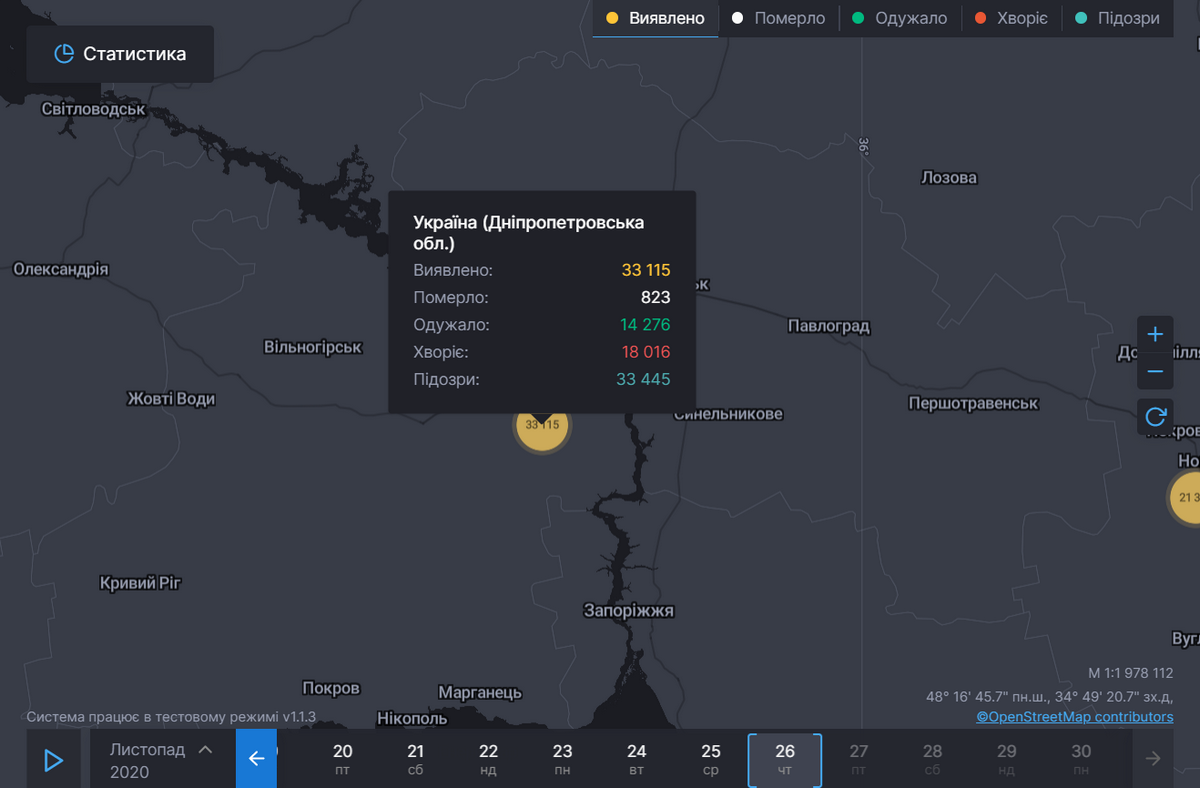This screenshot has height=788, width=1200.
Task: Select the Хворіє category filter
Action: tap(1010, 19)
